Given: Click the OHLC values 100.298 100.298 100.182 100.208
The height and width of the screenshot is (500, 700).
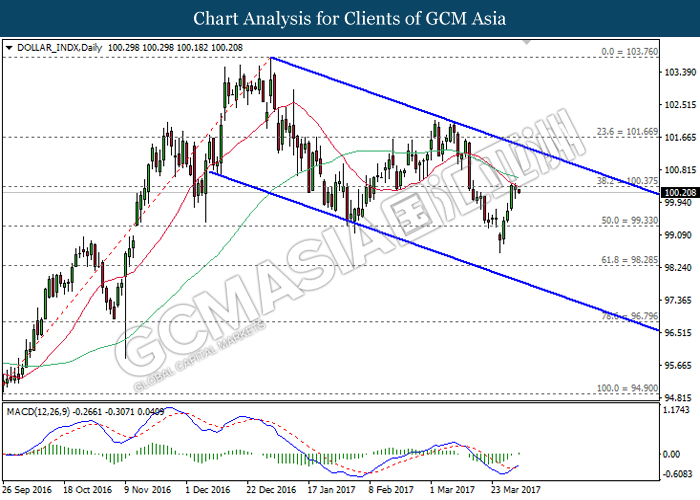Looking at the screenshot, I should coord(175,48).
